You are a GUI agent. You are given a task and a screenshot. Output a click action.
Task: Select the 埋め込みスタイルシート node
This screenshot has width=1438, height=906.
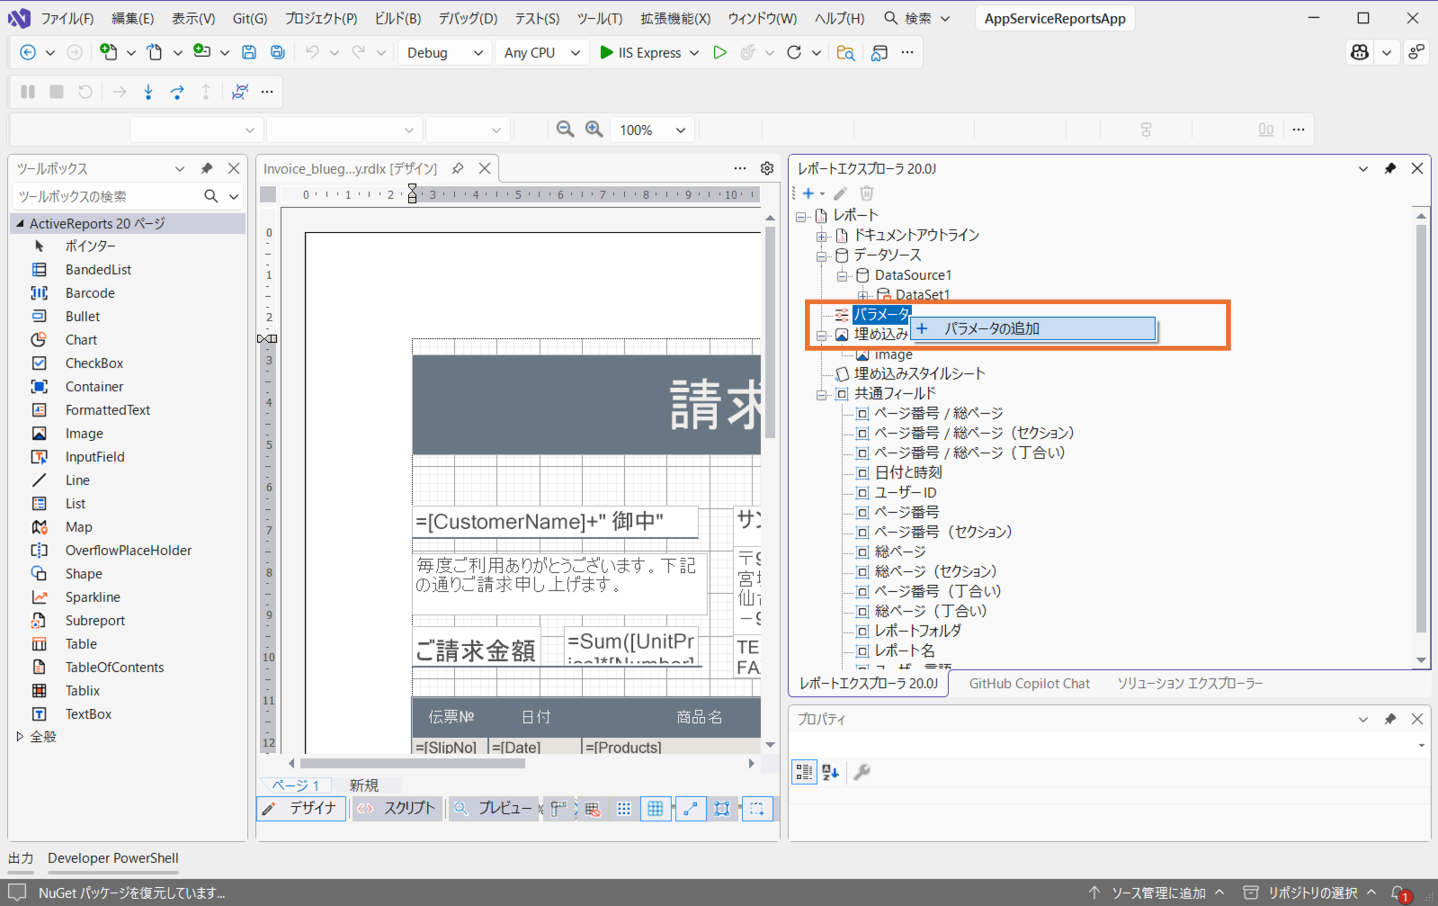(919, 374)
